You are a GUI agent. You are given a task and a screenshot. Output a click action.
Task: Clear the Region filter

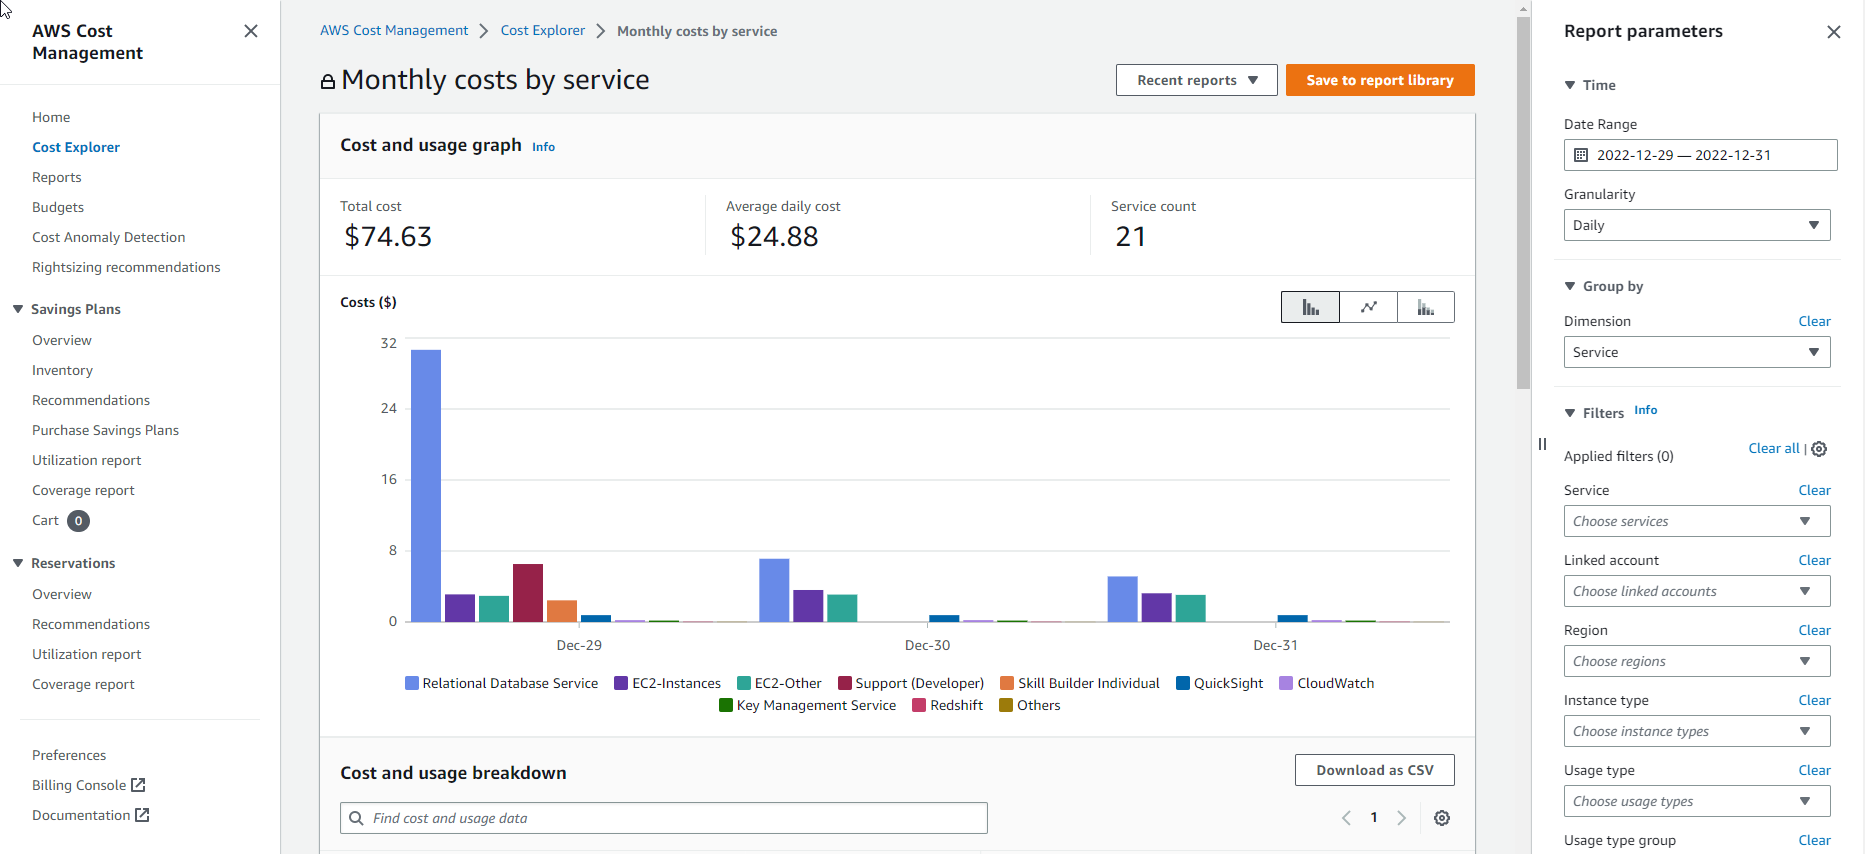coord(1814,630)
